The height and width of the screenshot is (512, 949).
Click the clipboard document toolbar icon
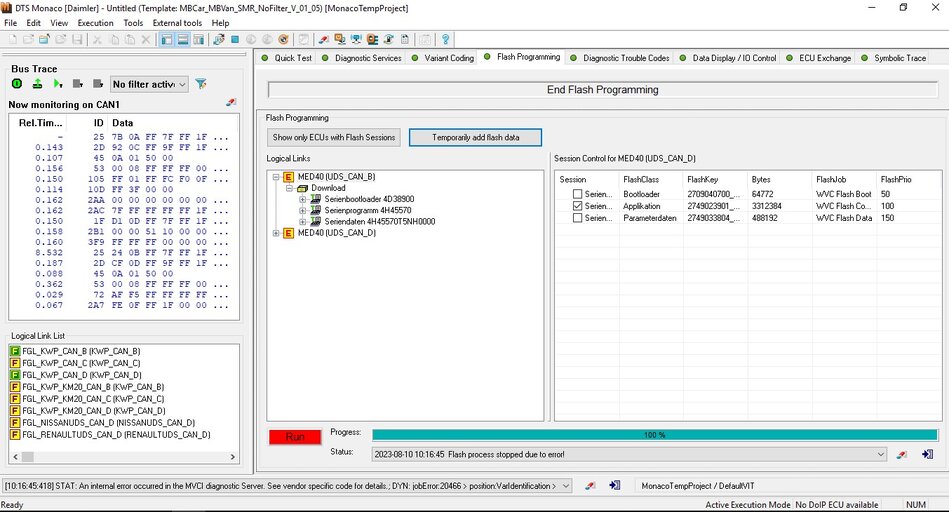(405, 39)
